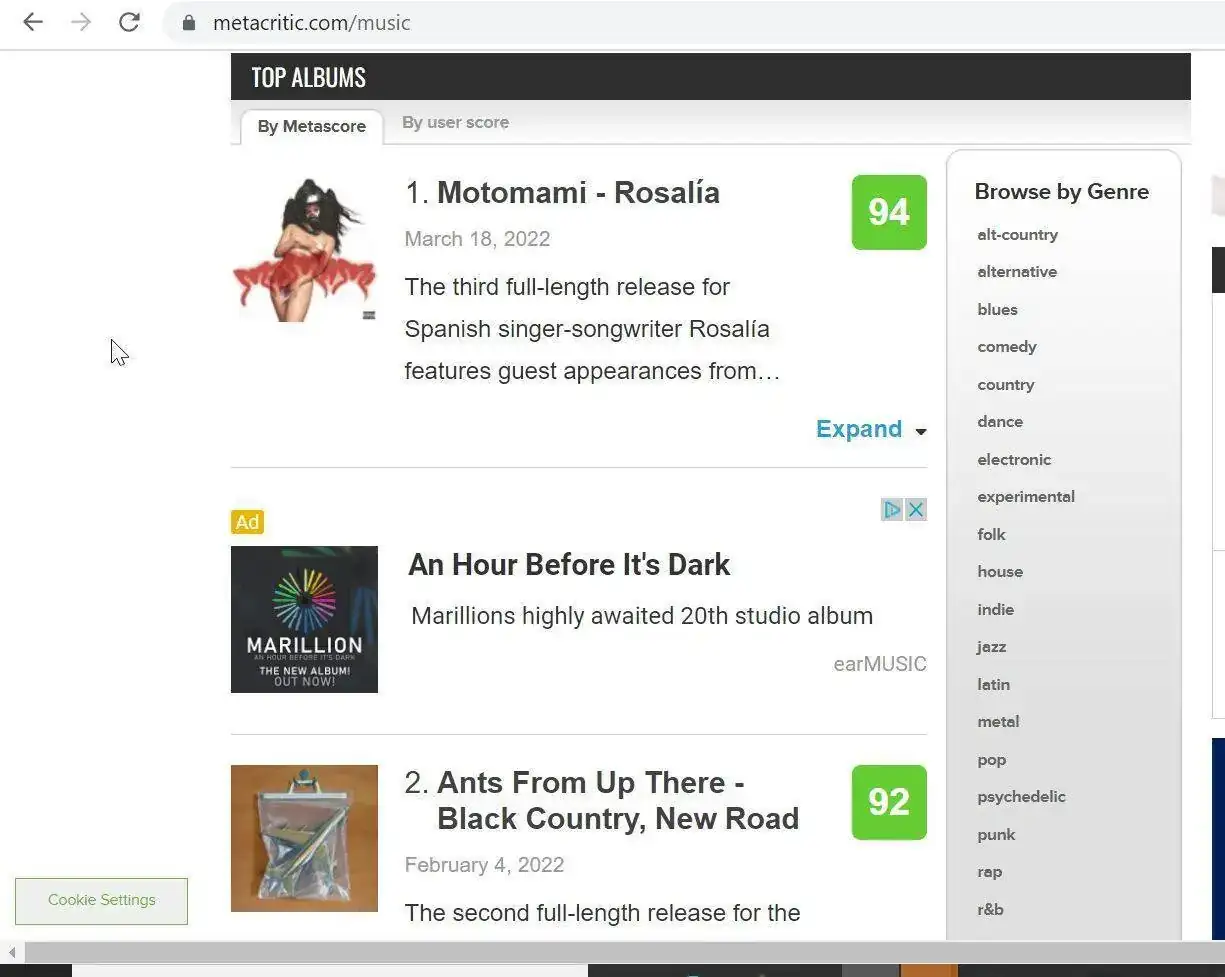
Task: Switch to the By user score tab
Action: tap(455, 123)
